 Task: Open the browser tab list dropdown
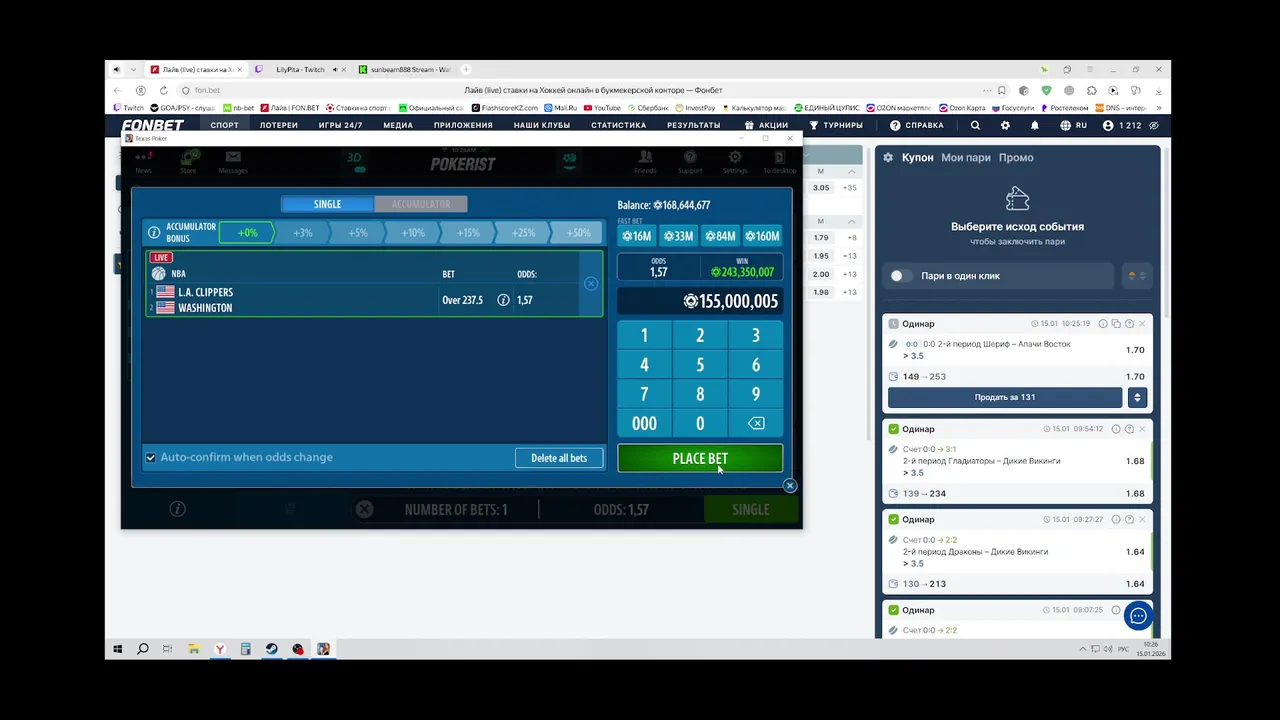coord(133,70)
